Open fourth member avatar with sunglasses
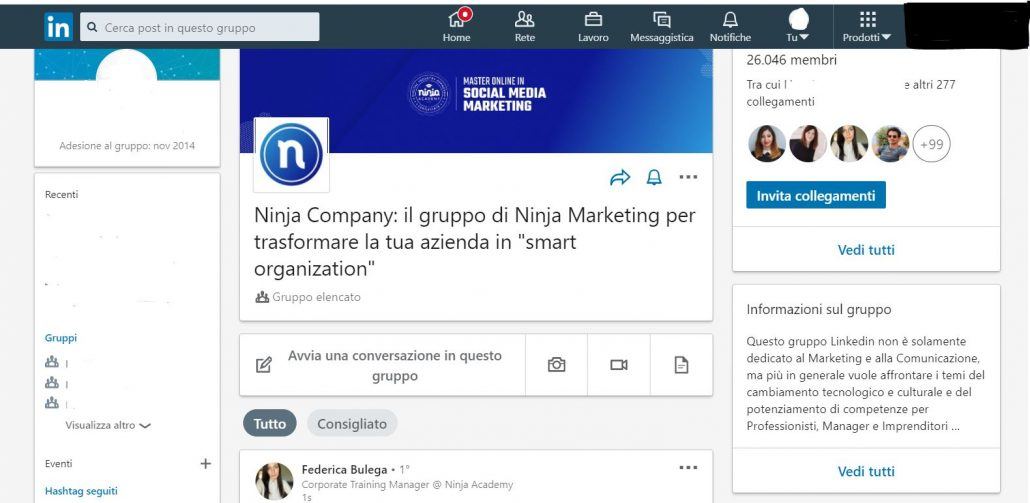Image resolution: width=1030 pixels, height=503 pixels. (891, 144)
